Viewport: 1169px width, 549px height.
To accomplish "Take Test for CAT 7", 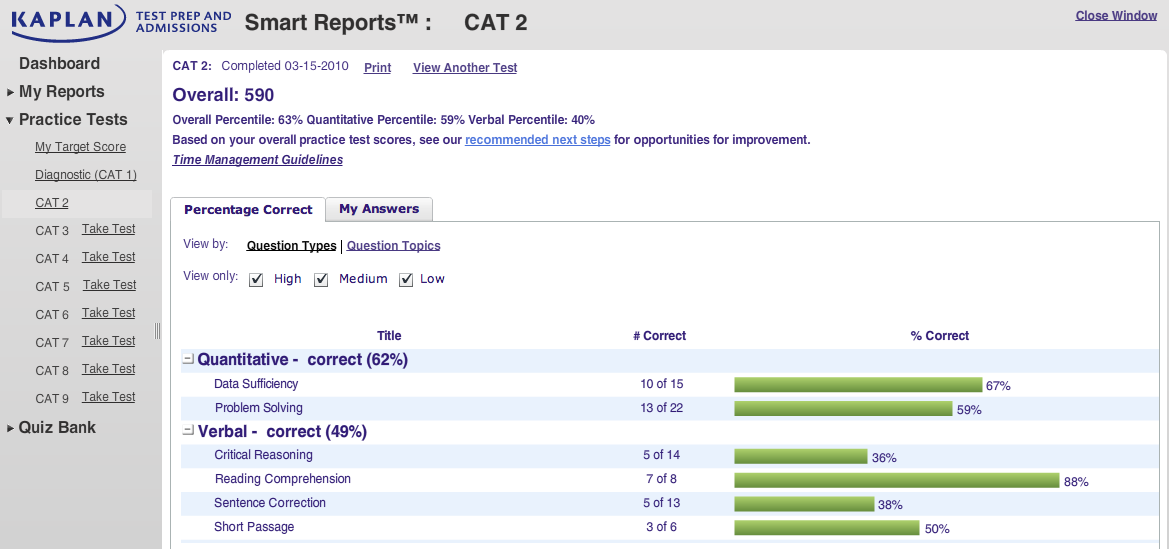I will [x=109, y=341].
